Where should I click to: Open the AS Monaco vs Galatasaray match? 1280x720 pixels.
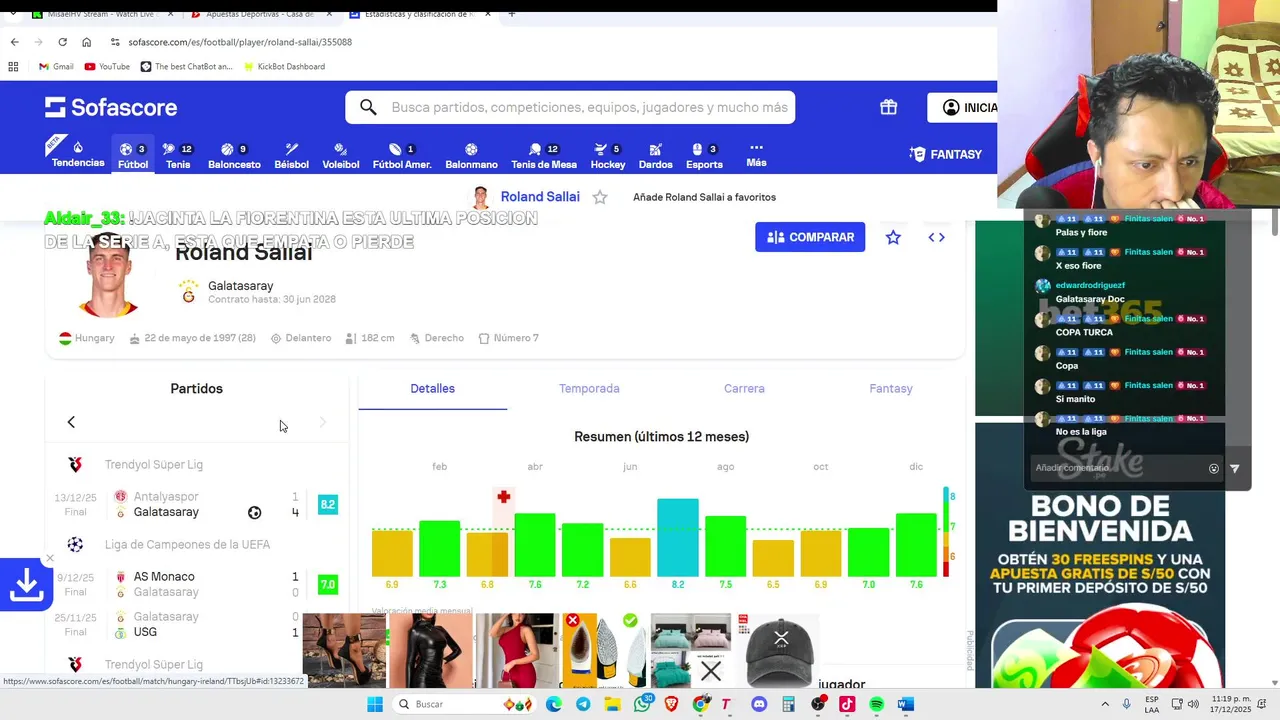tap(196, 584)
